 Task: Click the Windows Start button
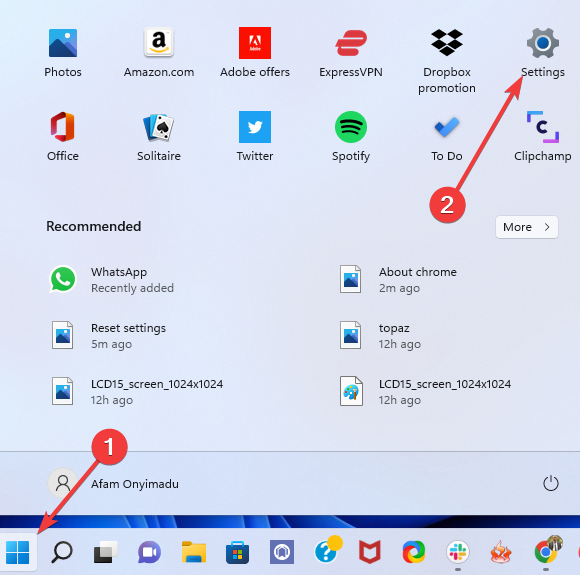(18, 552)
